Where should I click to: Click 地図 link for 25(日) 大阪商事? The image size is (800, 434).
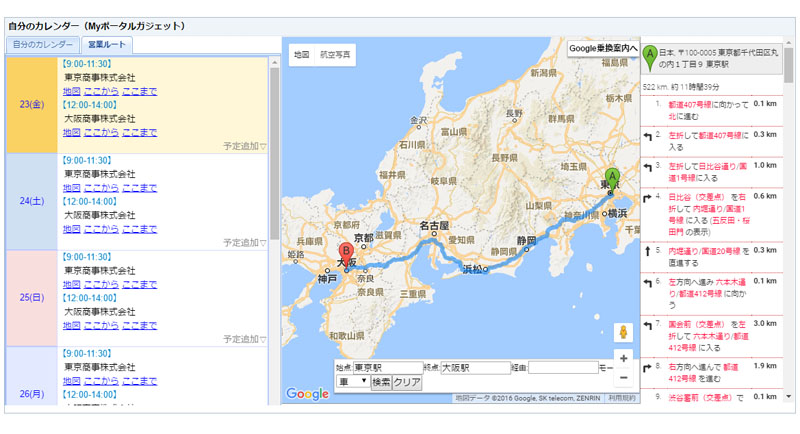pos(71,325)
